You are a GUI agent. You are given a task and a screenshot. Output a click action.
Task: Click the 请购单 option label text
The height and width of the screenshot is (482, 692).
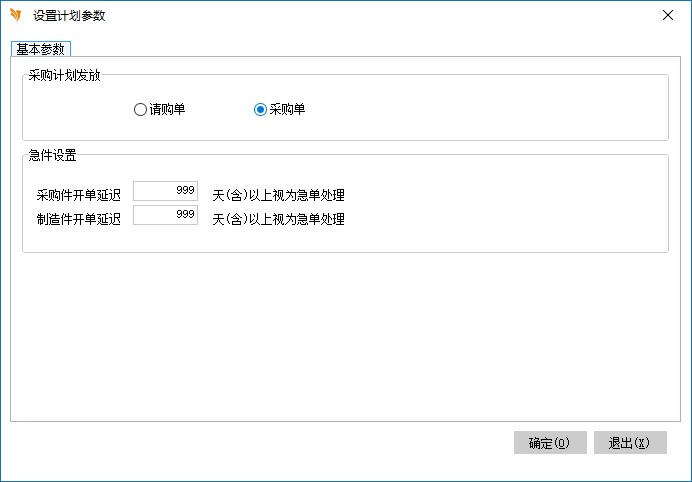[167, 110]
